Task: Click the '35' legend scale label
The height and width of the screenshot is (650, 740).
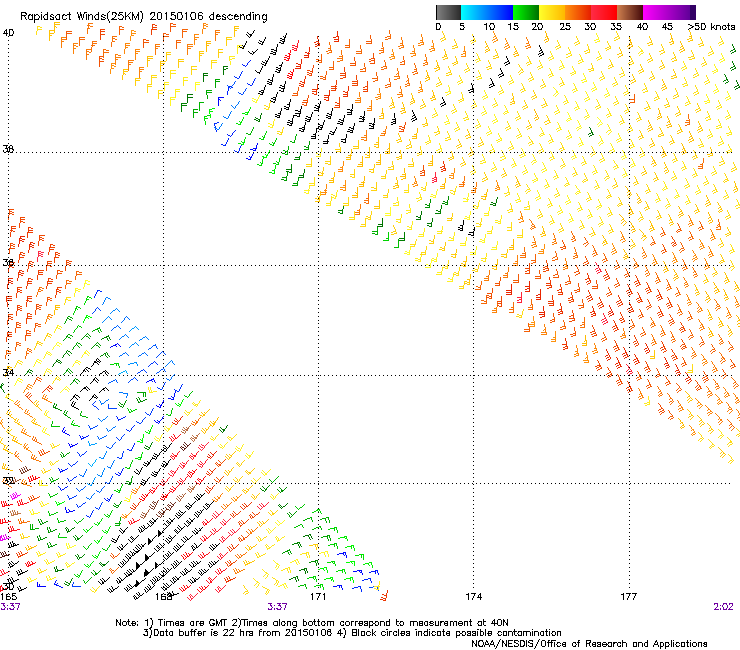Action: (x=616, y=27)
